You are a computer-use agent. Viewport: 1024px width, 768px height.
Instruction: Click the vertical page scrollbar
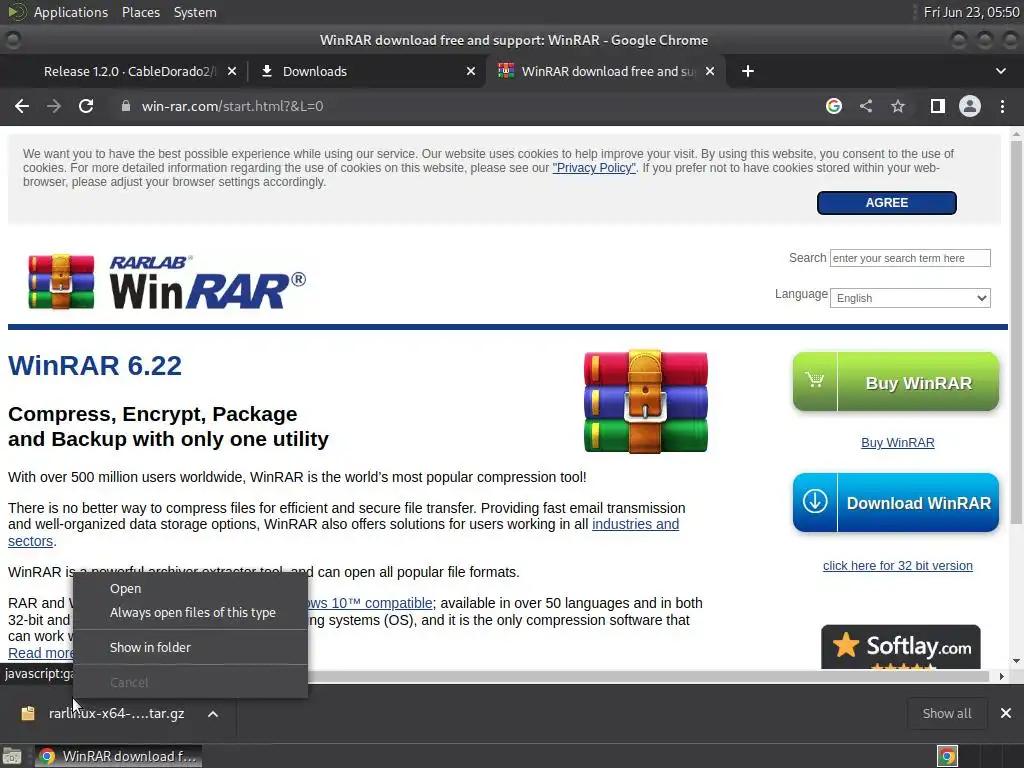click(x=1016, y=332)
